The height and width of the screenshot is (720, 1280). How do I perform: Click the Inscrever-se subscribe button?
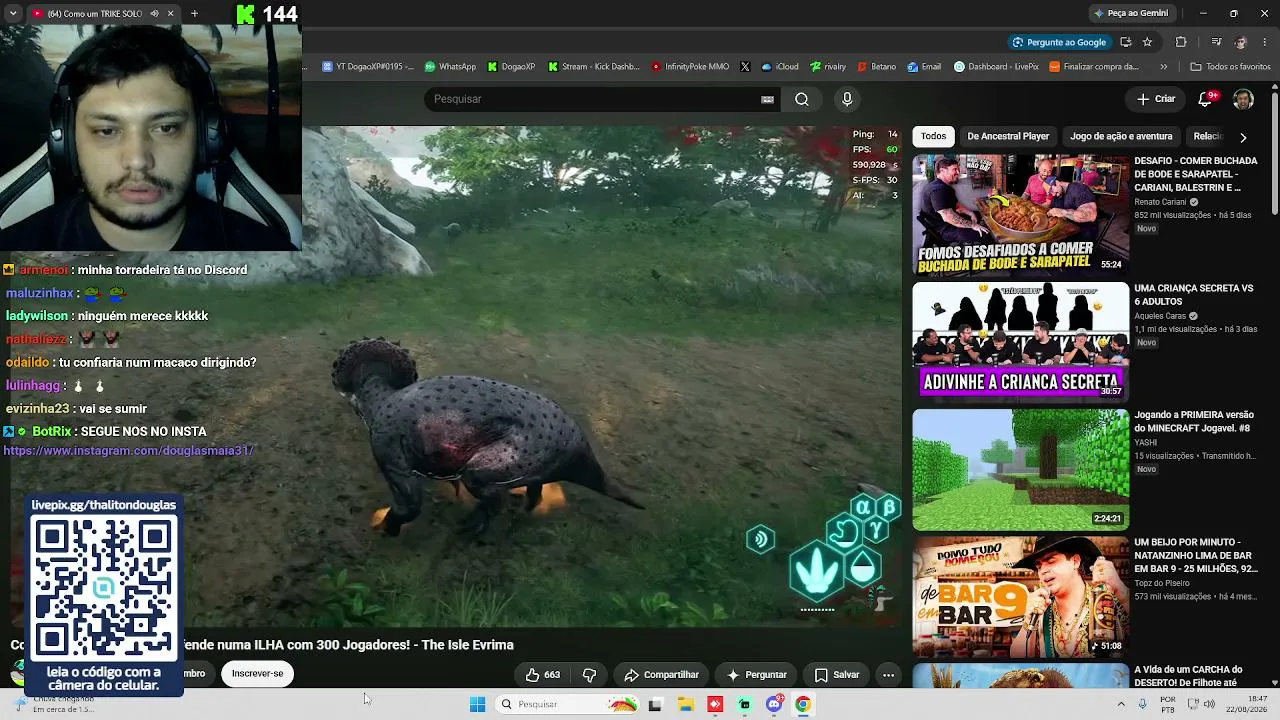257,674
